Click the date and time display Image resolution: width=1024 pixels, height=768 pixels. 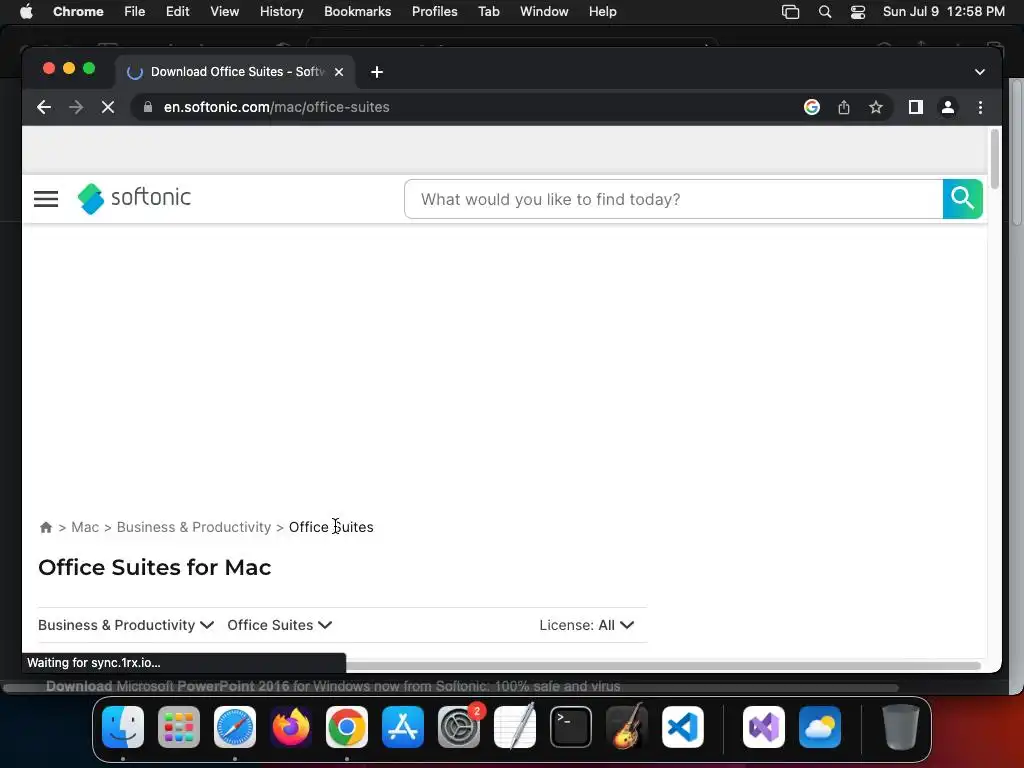pos(944,12)
